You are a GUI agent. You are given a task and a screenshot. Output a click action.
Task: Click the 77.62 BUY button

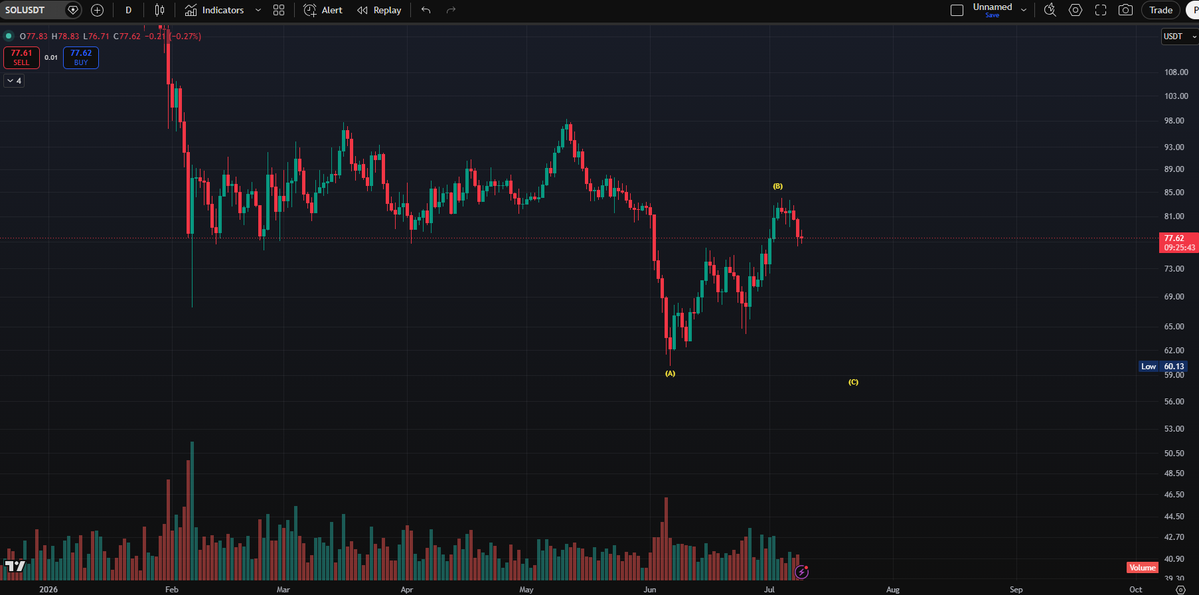click(x=81, y=57)
